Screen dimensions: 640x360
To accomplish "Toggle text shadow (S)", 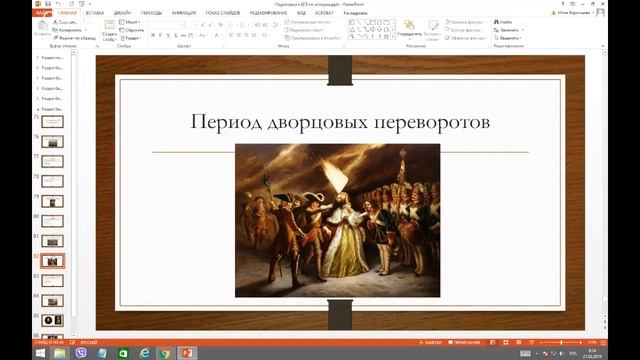I will coord(176,36).
